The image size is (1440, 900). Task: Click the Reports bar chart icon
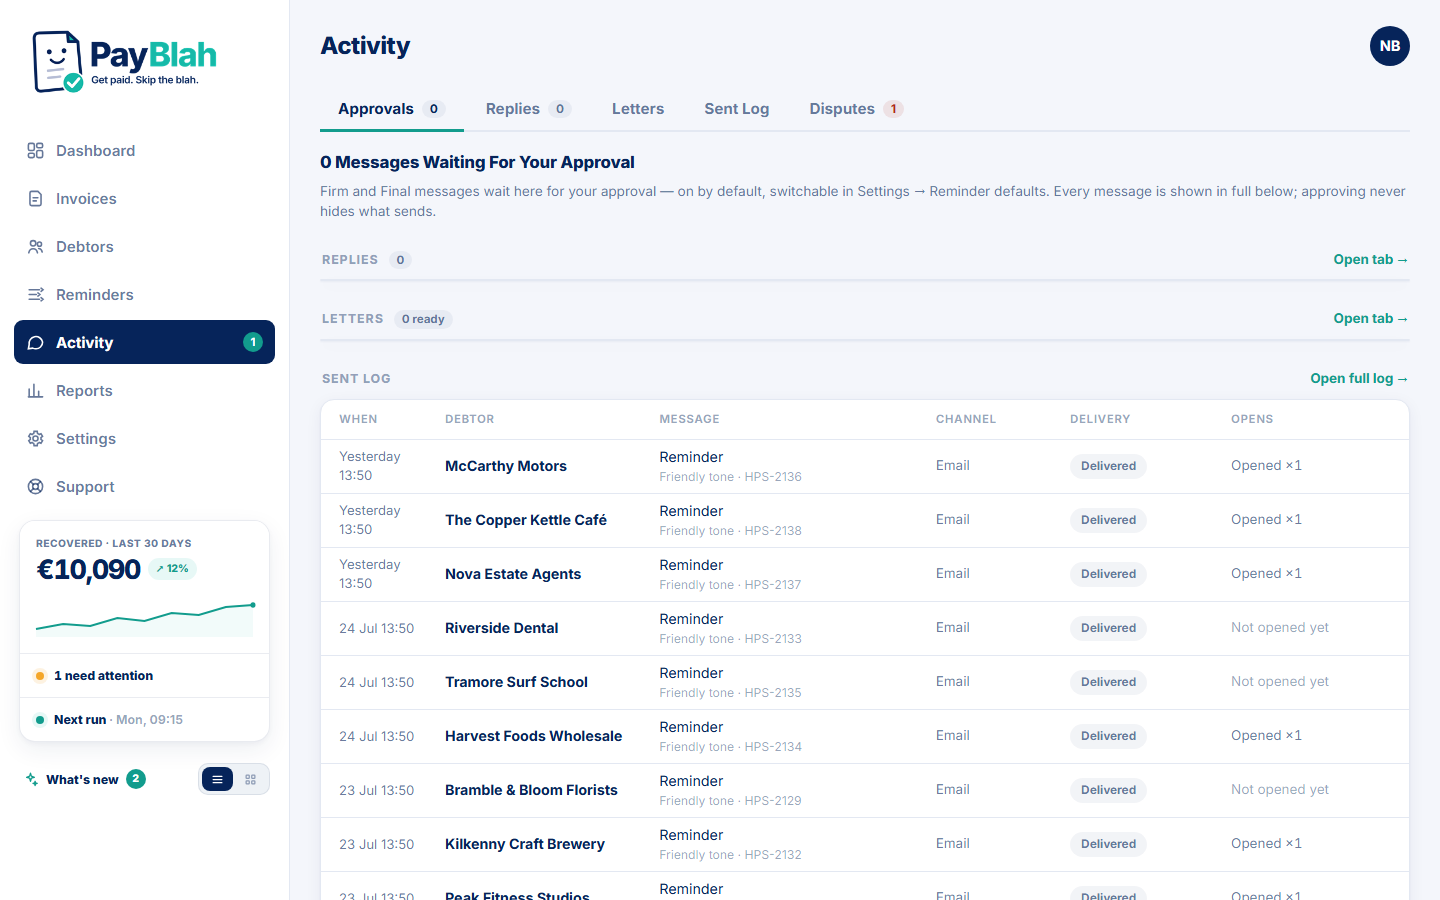pos(35,391)
